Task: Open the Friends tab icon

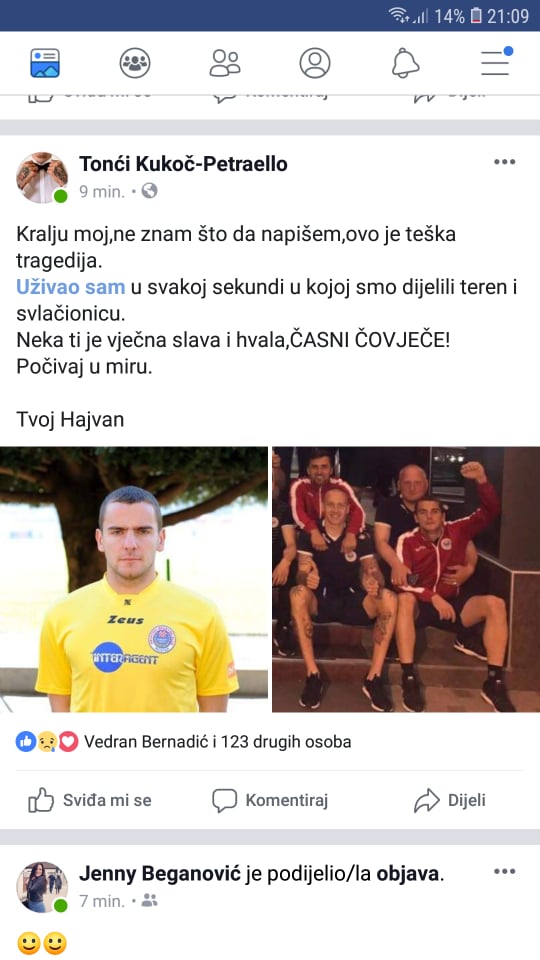Action: tap(225, 63)
